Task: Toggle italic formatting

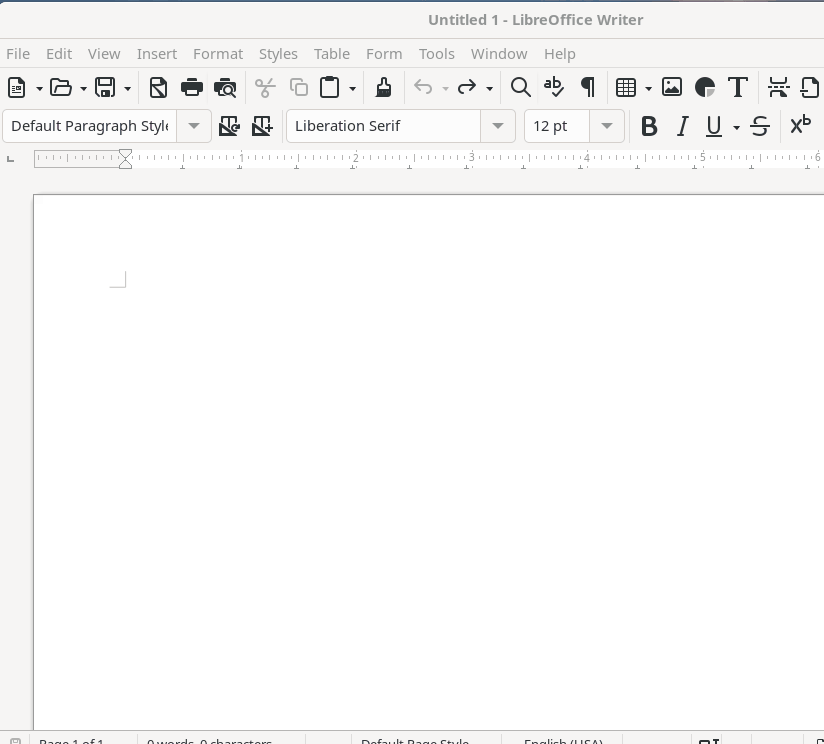Action: coord(682,125)
